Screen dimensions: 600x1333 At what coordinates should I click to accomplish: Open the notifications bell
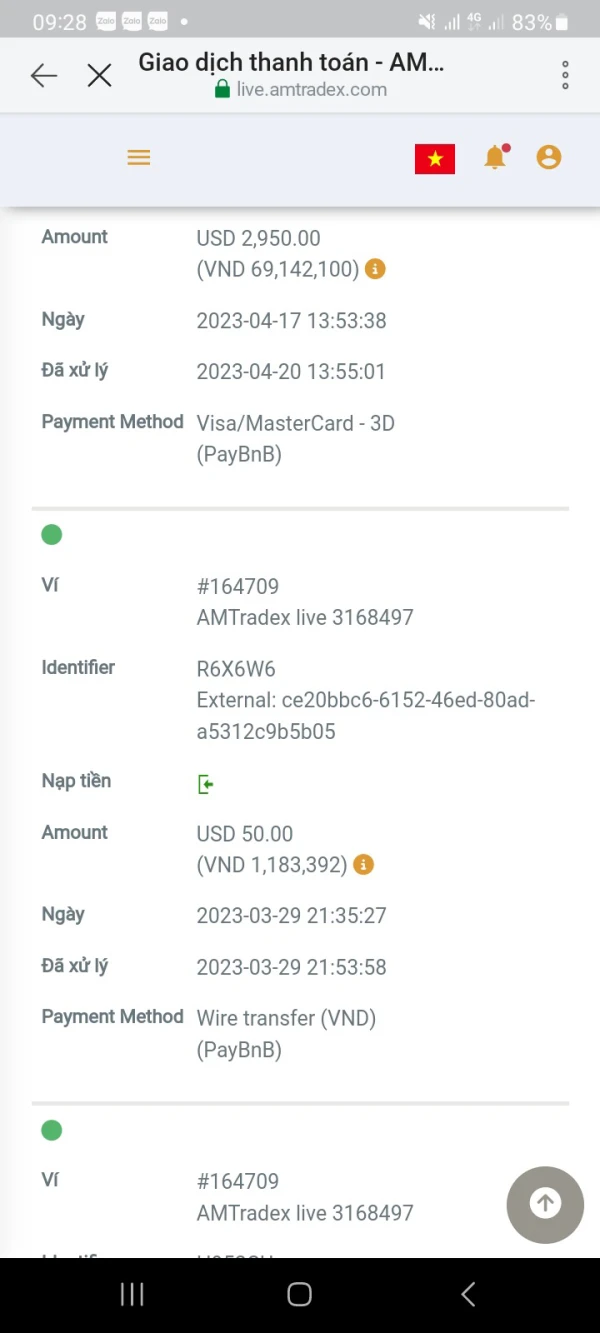tap(495, 157)
